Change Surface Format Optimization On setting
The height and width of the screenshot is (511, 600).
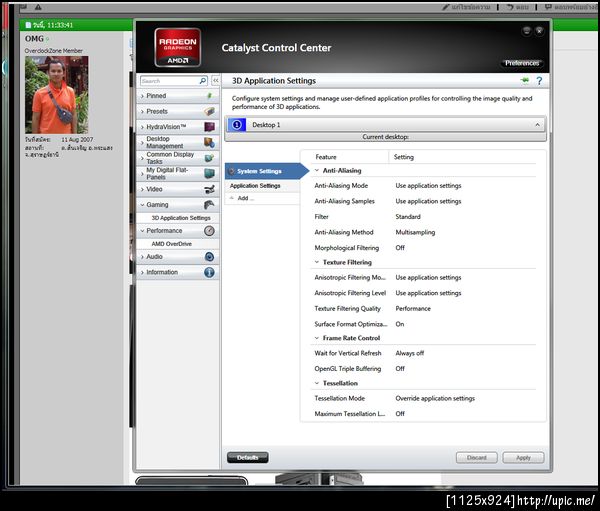[399, 324]
